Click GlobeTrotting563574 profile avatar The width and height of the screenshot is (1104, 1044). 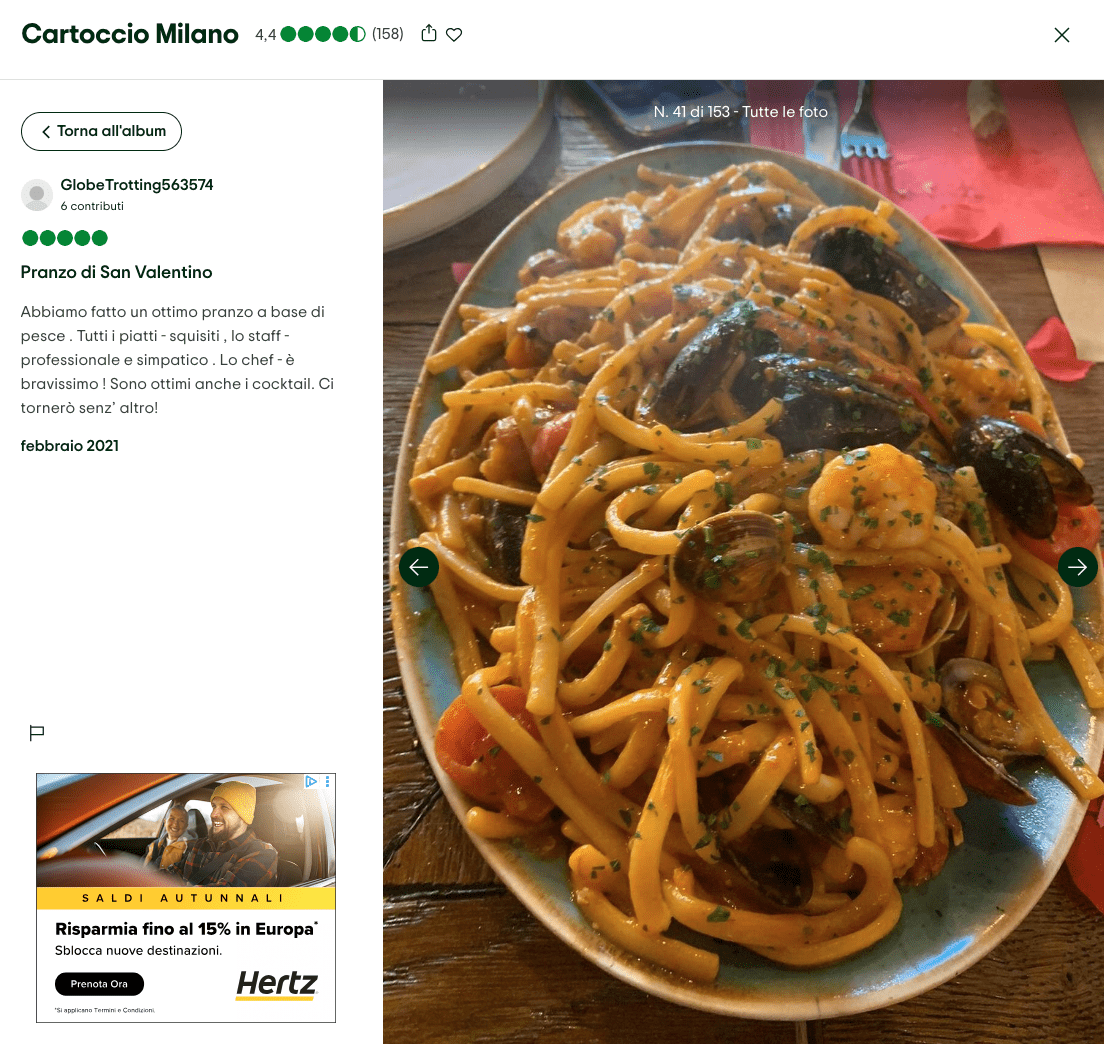tap(37, 194)
